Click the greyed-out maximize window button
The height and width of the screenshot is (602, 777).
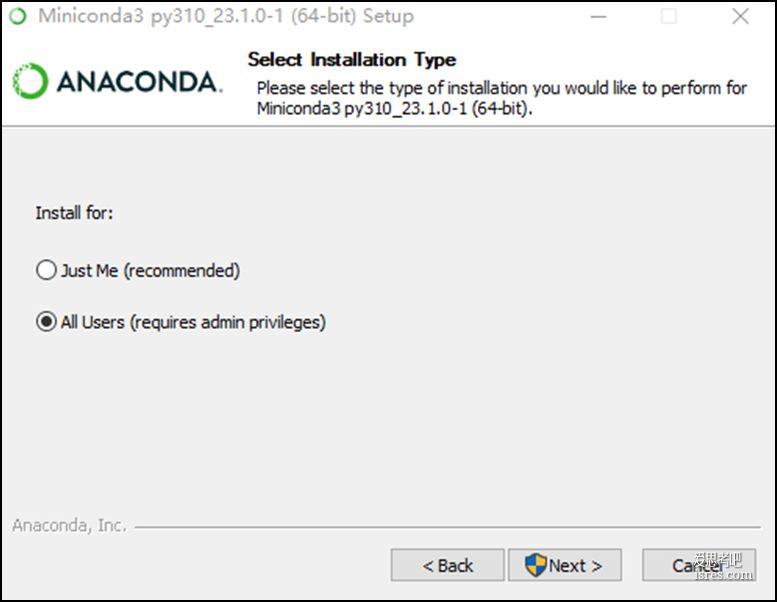point(668,16)
